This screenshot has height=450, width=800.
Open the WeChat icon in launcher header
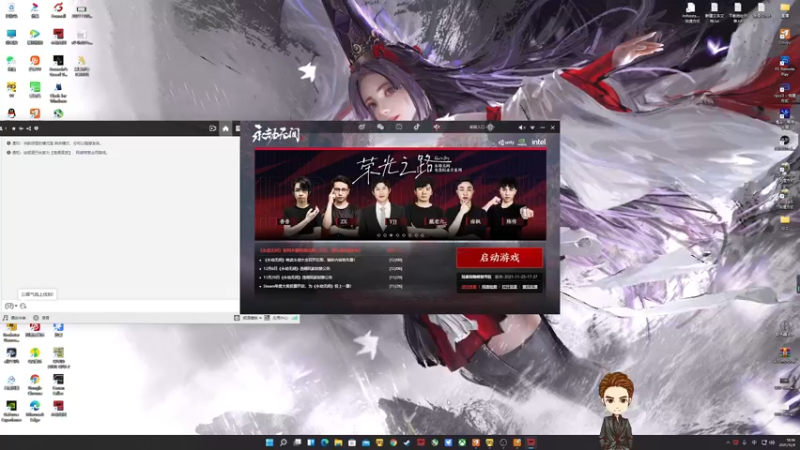tap(380, 127)
